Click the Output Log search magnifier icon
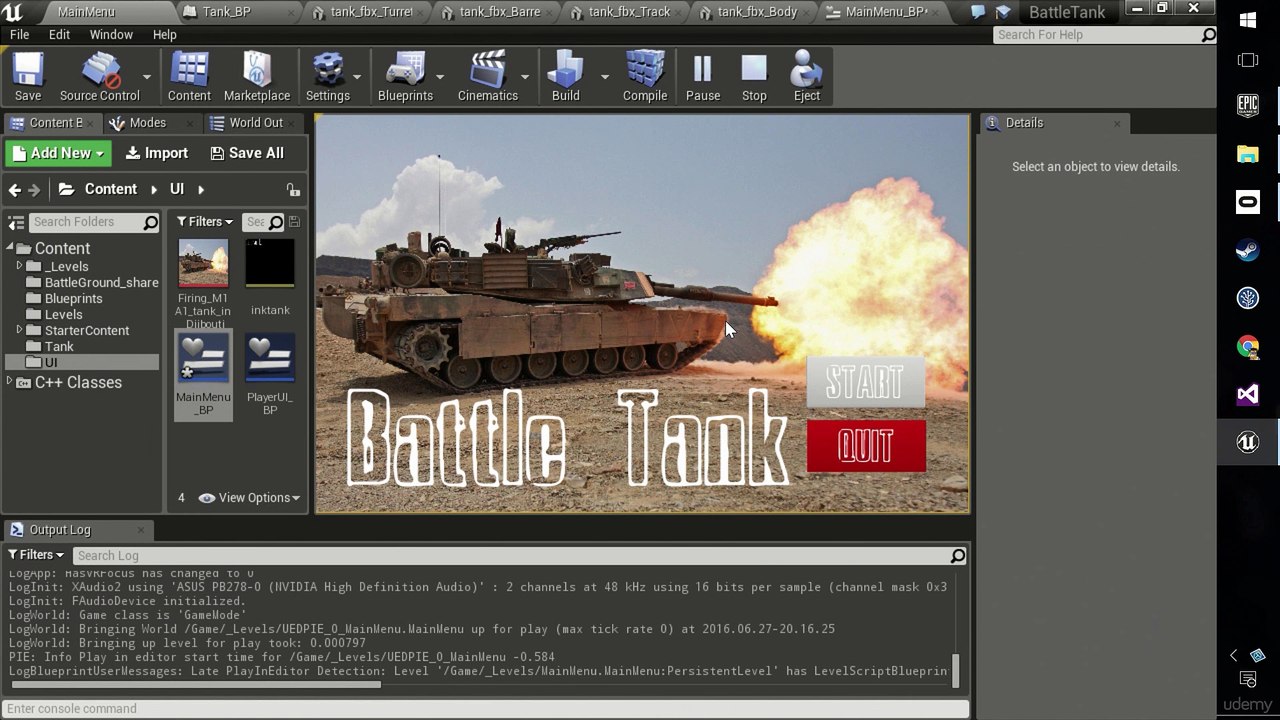This screenshot has width=1280, height=720. [x=958, y=556]
